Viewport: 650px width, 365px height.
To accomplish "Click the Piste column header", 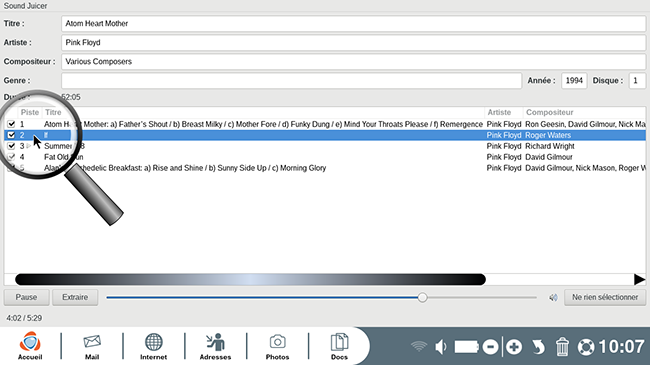I will (x=30, y=112).
